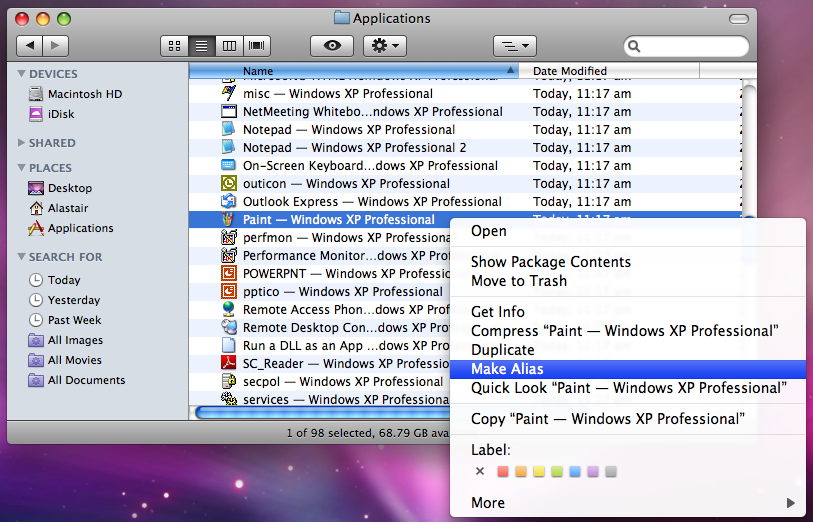
Task: Choose Make Alias menu item
Action: coord(628,369)
